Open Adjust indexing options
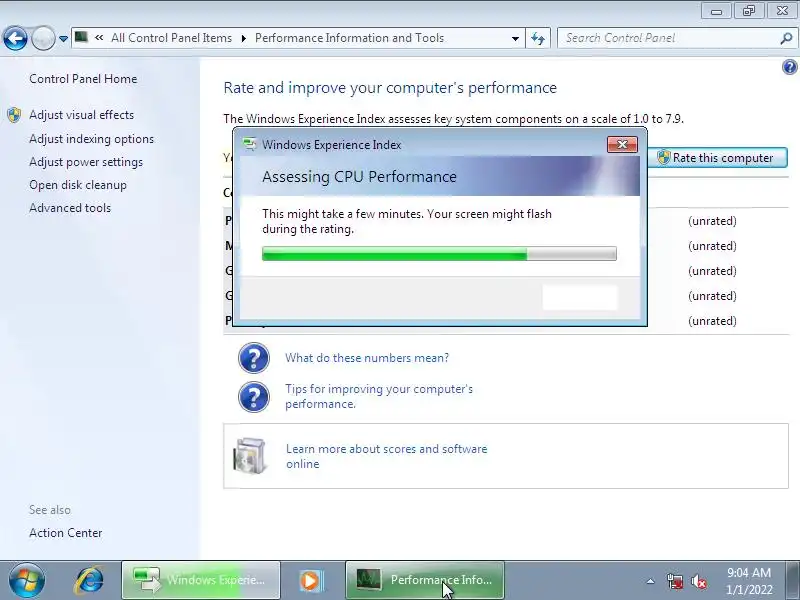This screenshot has width=800, height=600. (x=91, y=139)
